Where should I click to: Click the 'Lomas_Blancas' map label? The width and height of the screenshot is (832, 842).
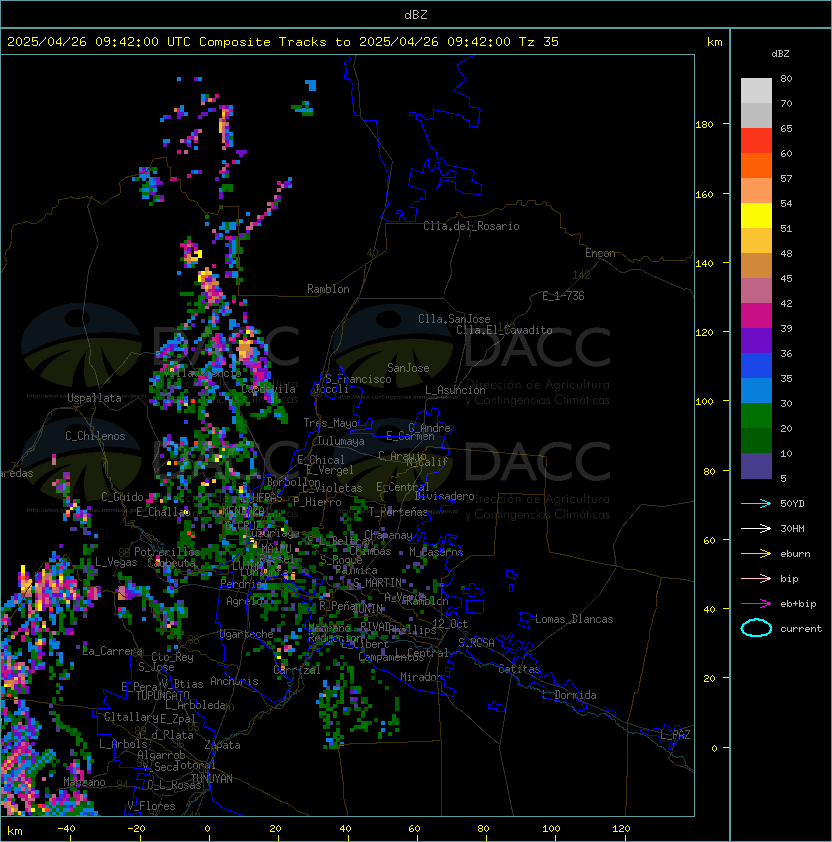(574, 619)
